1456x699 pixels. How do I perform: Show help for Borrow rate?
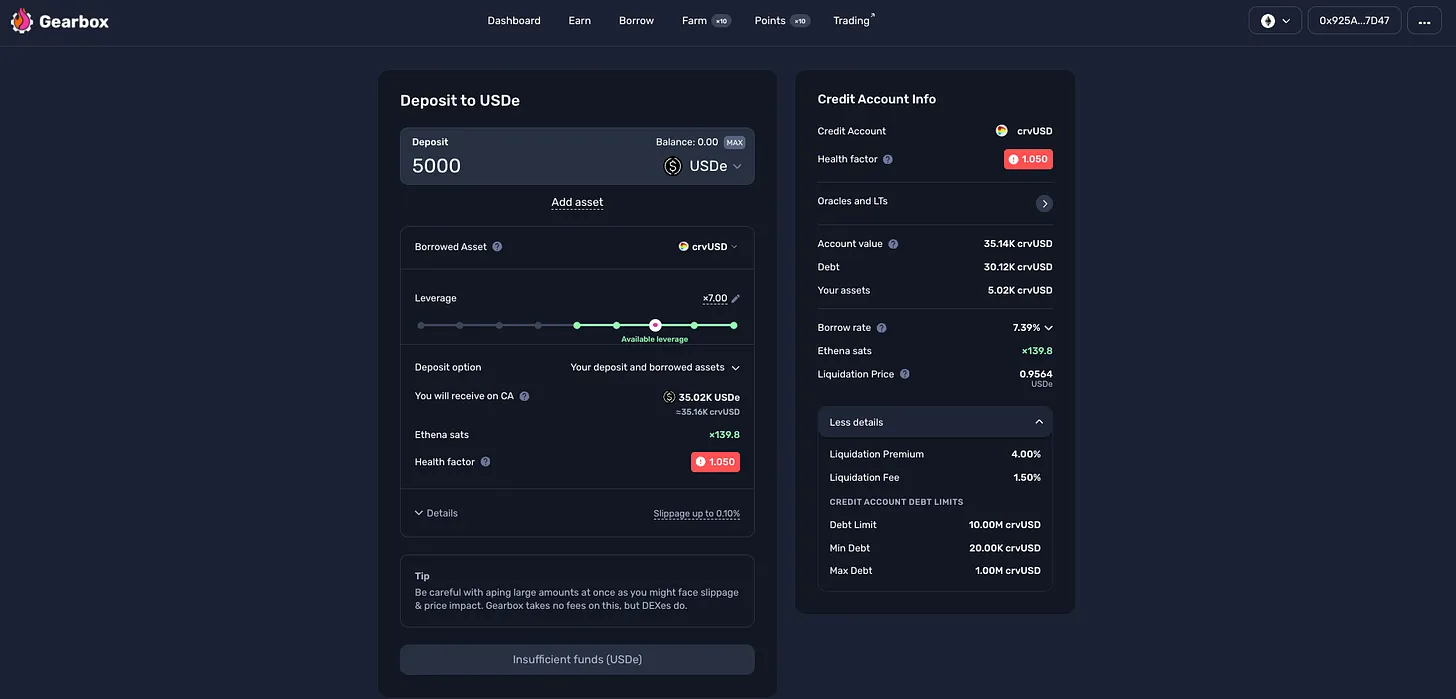coord(881,328)
